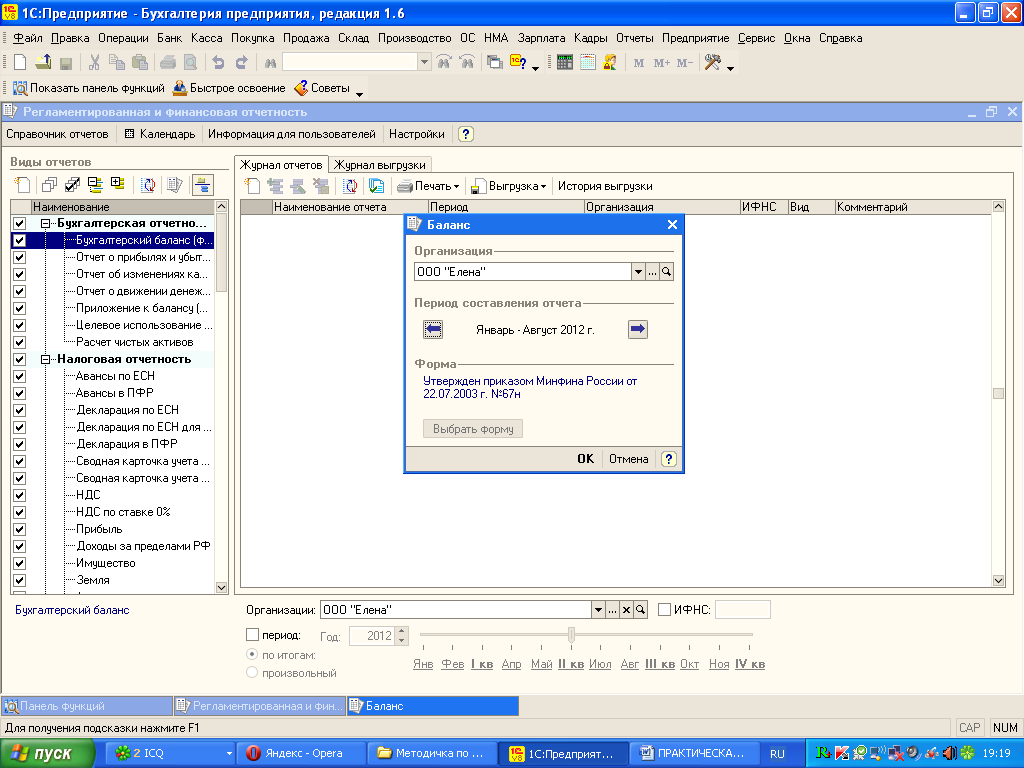
Task: Toggle checkbox for Бухгалтерский баланс row
Action: click(x=20, y=240)
